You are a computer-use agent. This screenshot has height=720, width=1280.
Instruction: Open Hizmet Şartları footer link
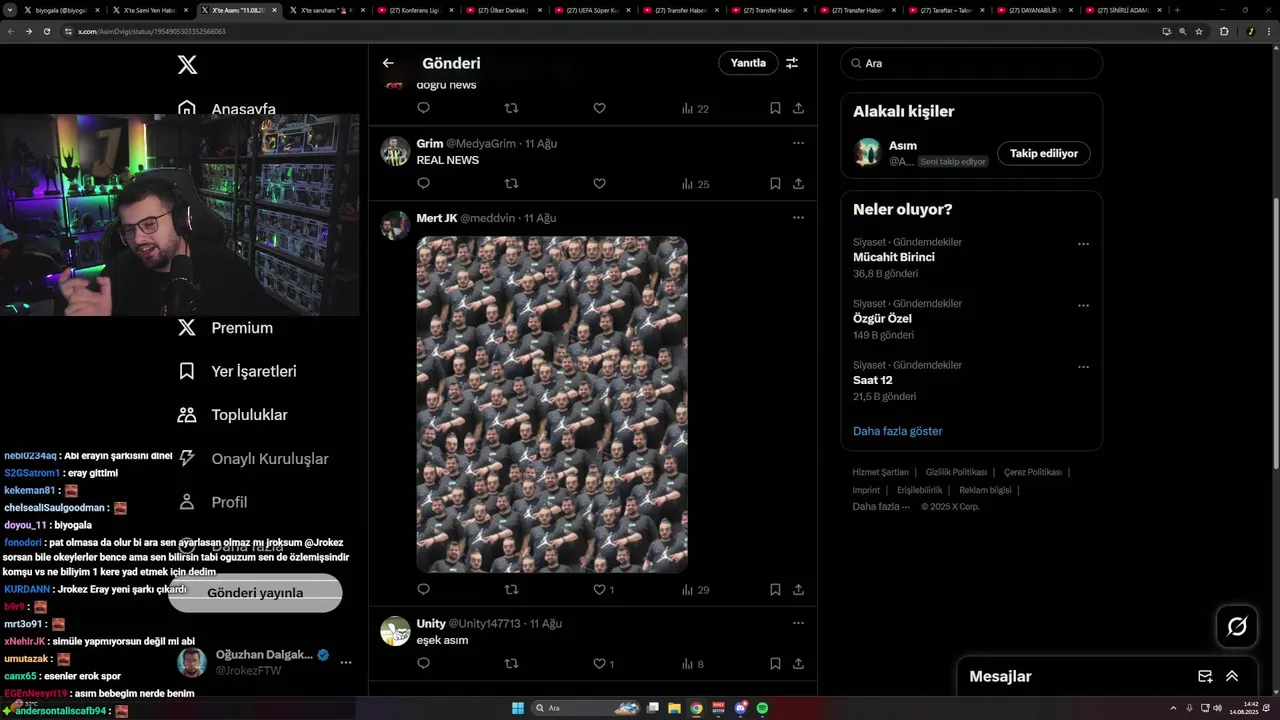[x=881, y=472]
